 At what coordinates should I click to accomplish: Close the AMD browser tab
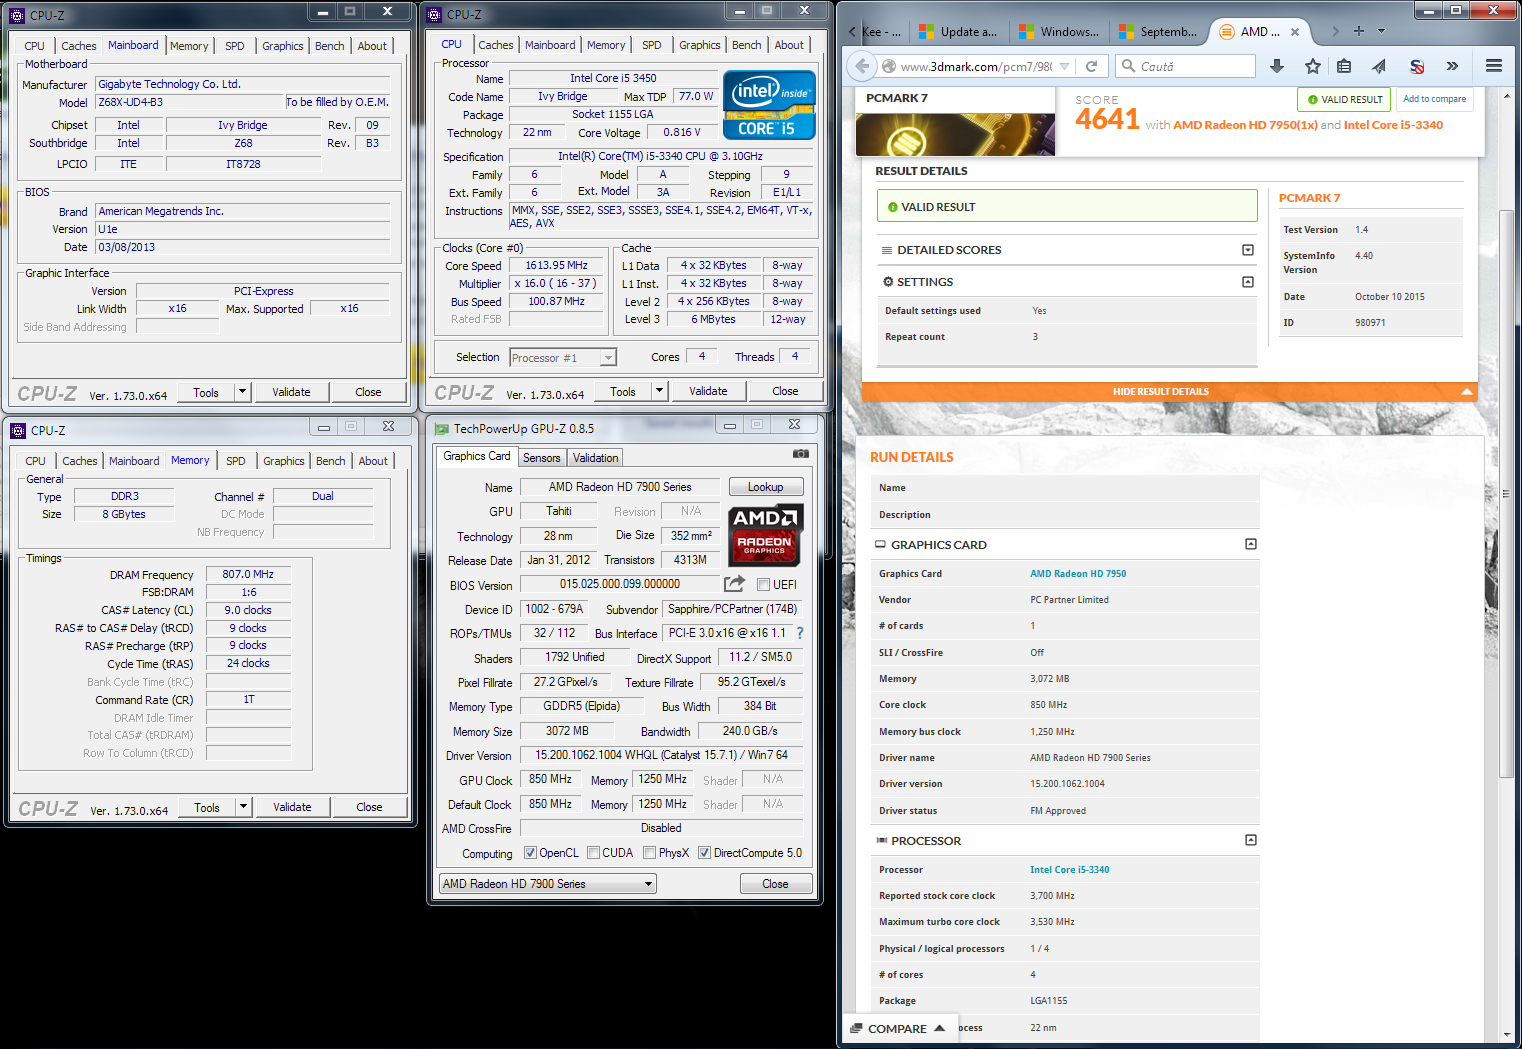pyautogui.click(x=1295, y=32)
